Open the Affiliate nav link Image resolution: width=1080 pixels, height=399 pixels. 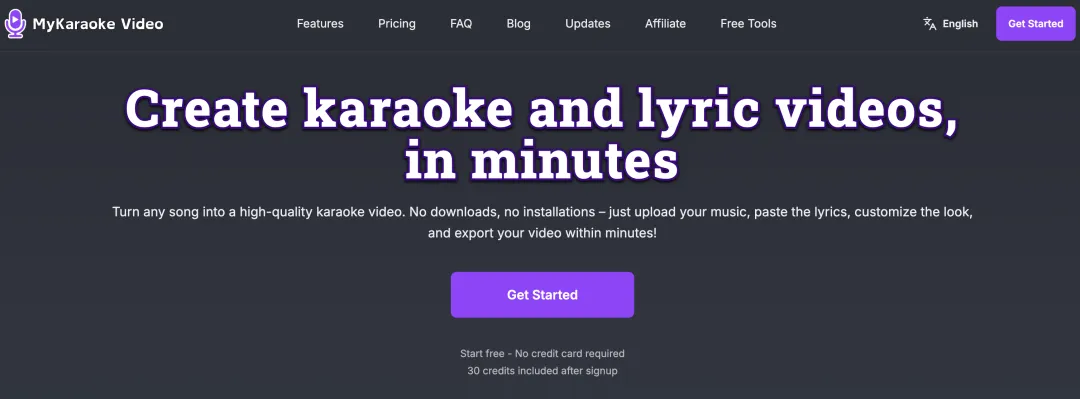coord(665,23)
